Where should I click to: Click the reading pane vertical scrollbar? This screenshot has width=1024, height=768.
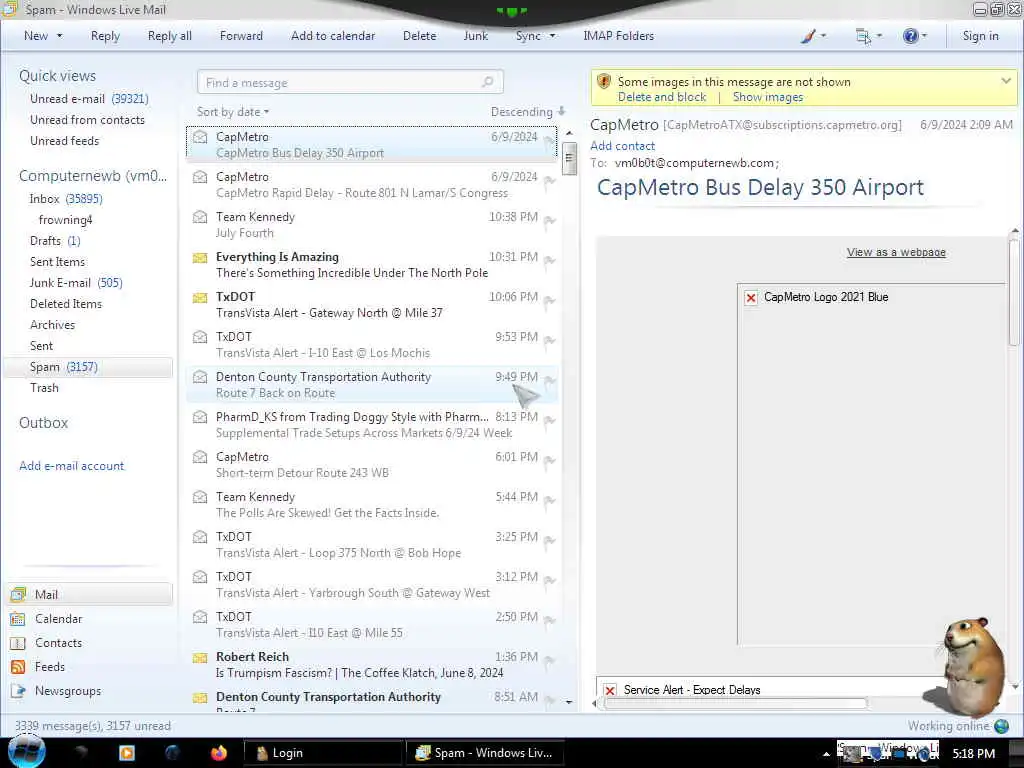[1015, 291]
